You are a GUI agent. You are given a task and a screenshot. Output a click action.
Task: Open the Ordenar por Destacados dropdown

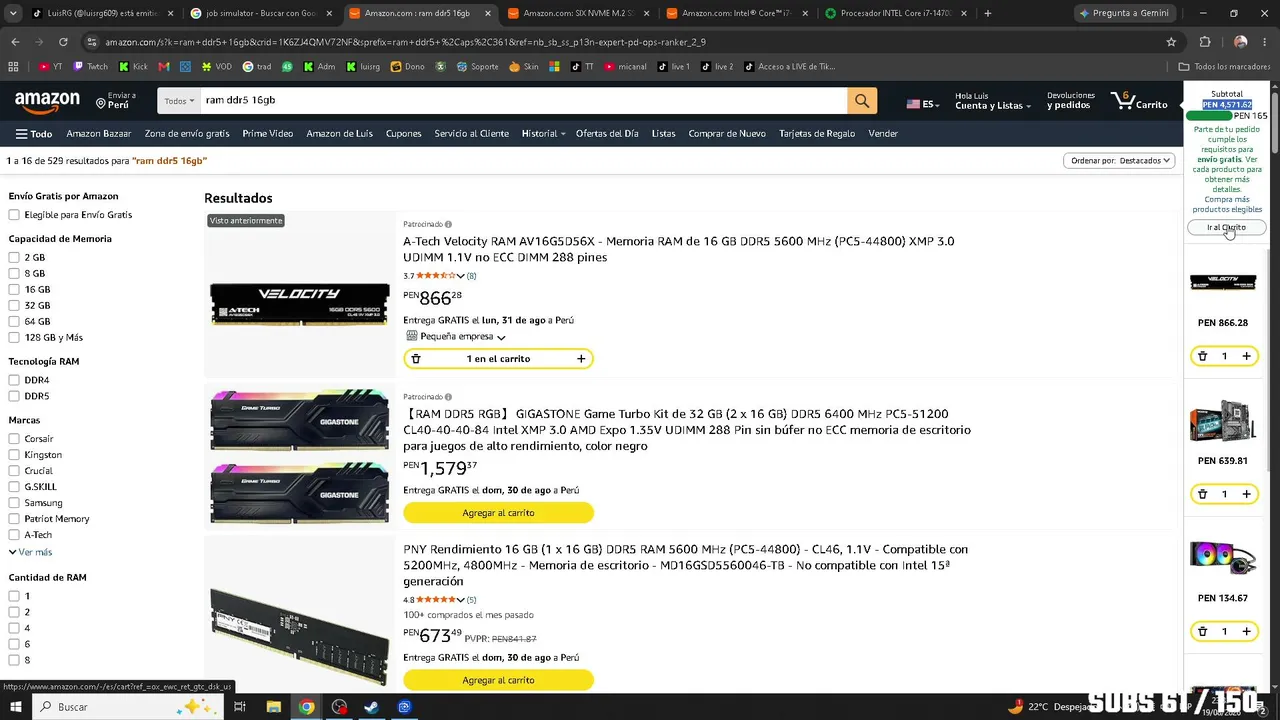1119,161
